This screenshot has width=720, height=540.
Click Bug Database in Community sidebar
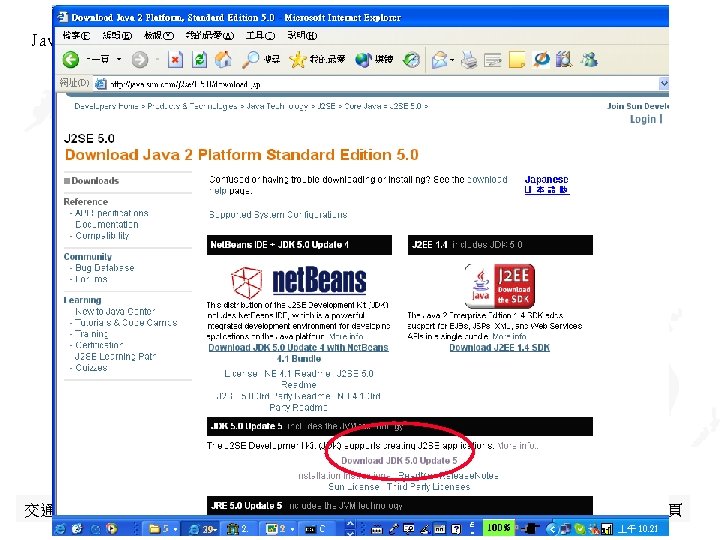tap(105, 267)
